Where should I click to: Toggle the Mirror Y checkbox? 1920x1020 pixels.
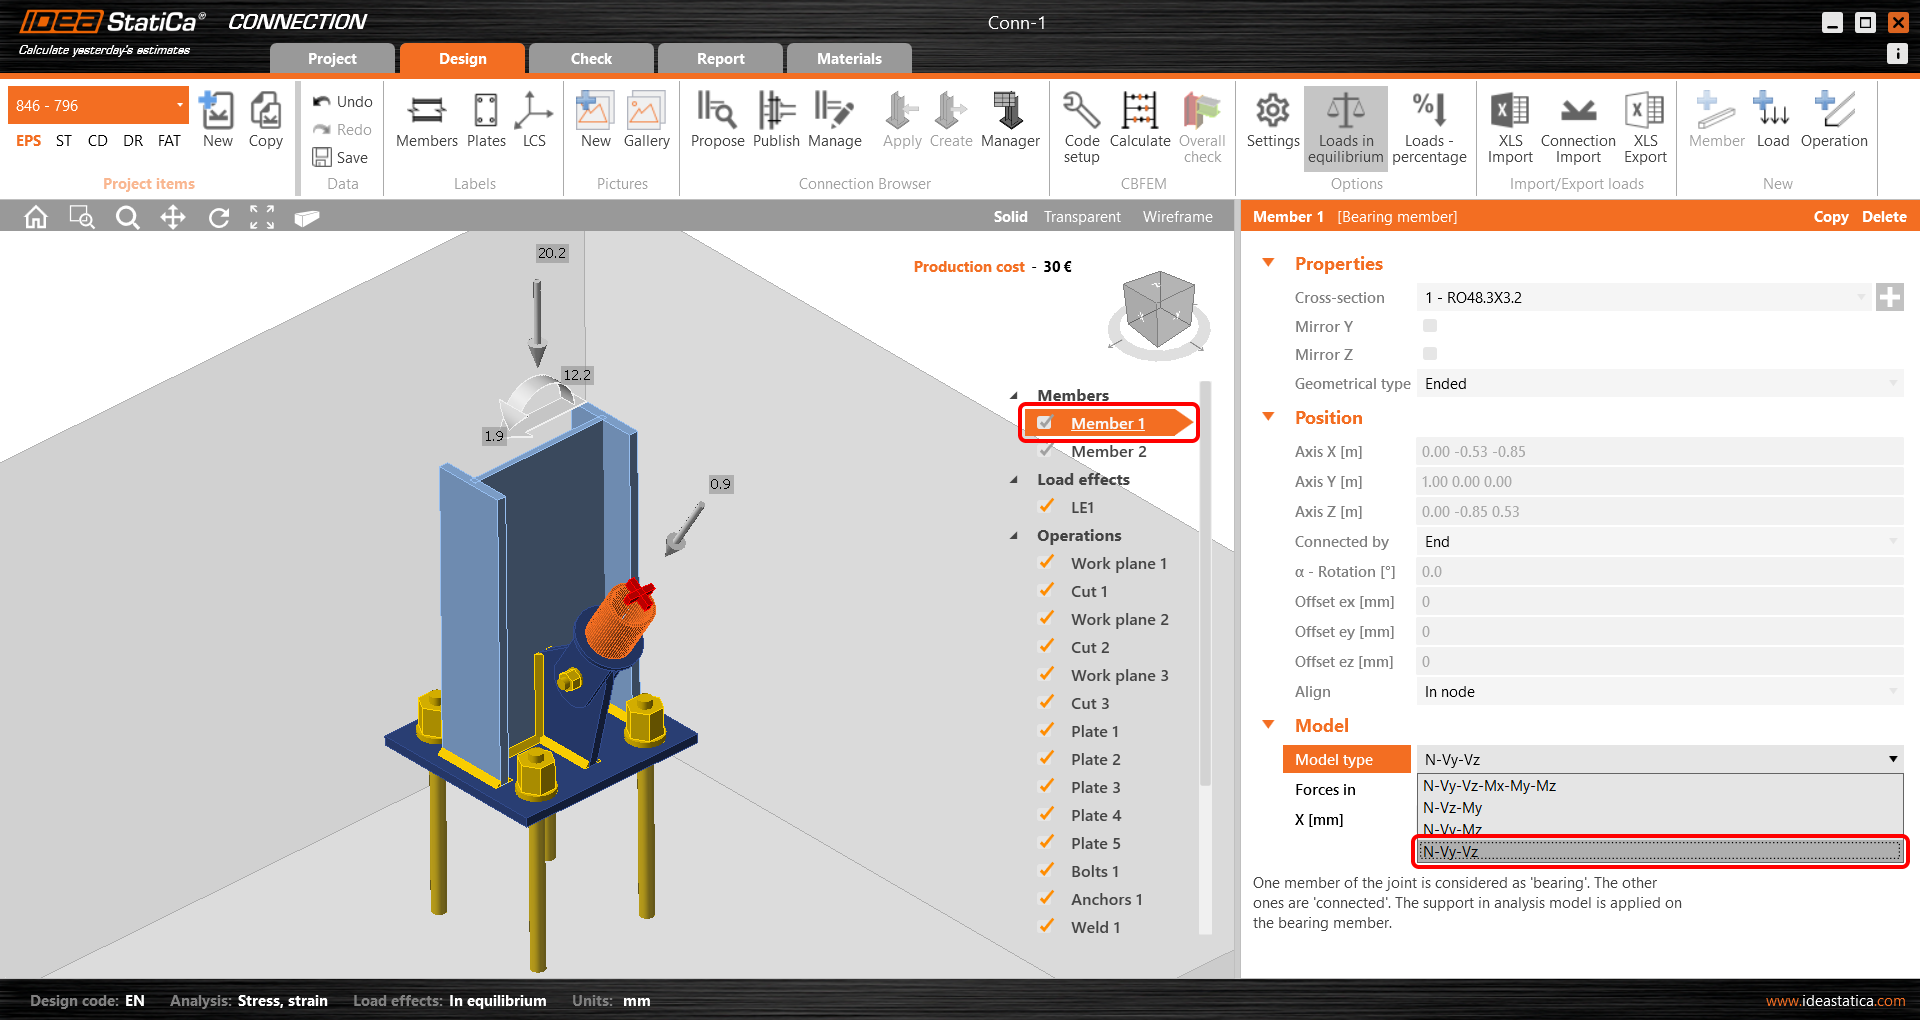pyautogui.click(x=1430, y=326)
